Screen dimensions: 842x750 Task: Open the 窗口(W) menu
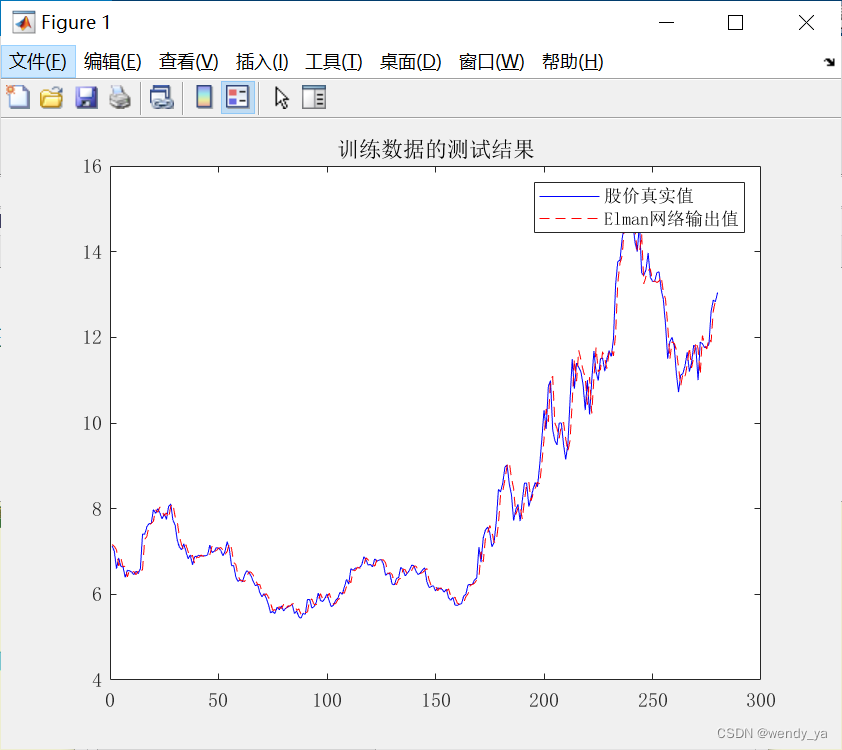(x=491, y=62)
